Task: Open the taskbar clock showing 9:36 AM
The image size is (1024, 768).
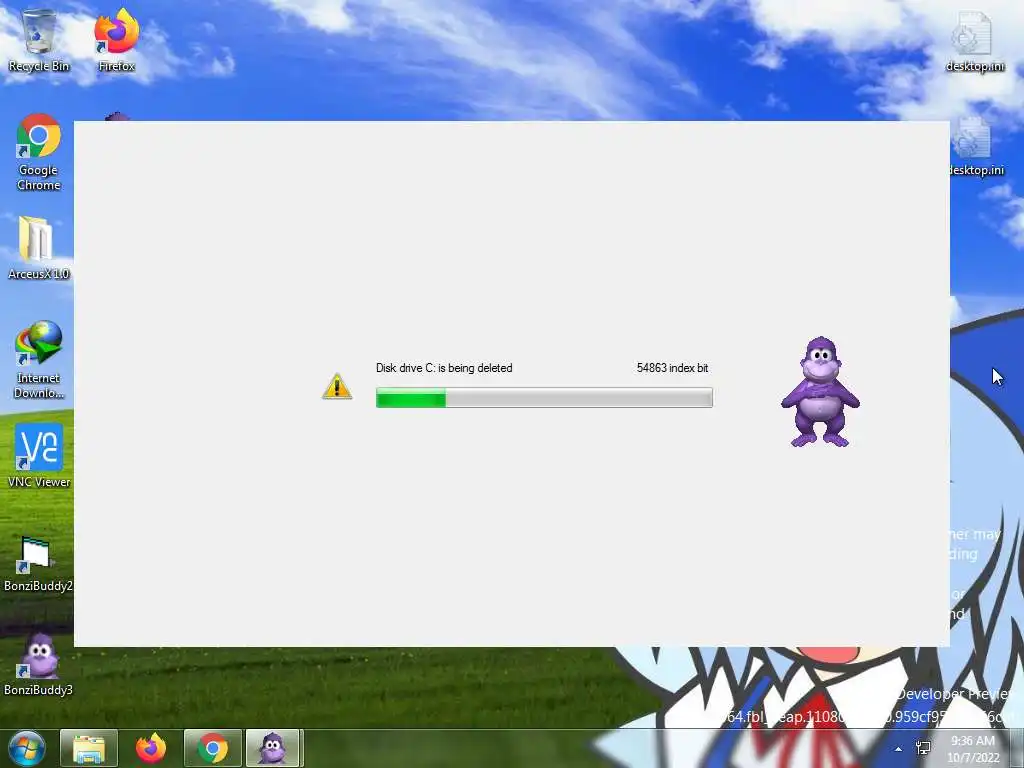Action: 973,749
